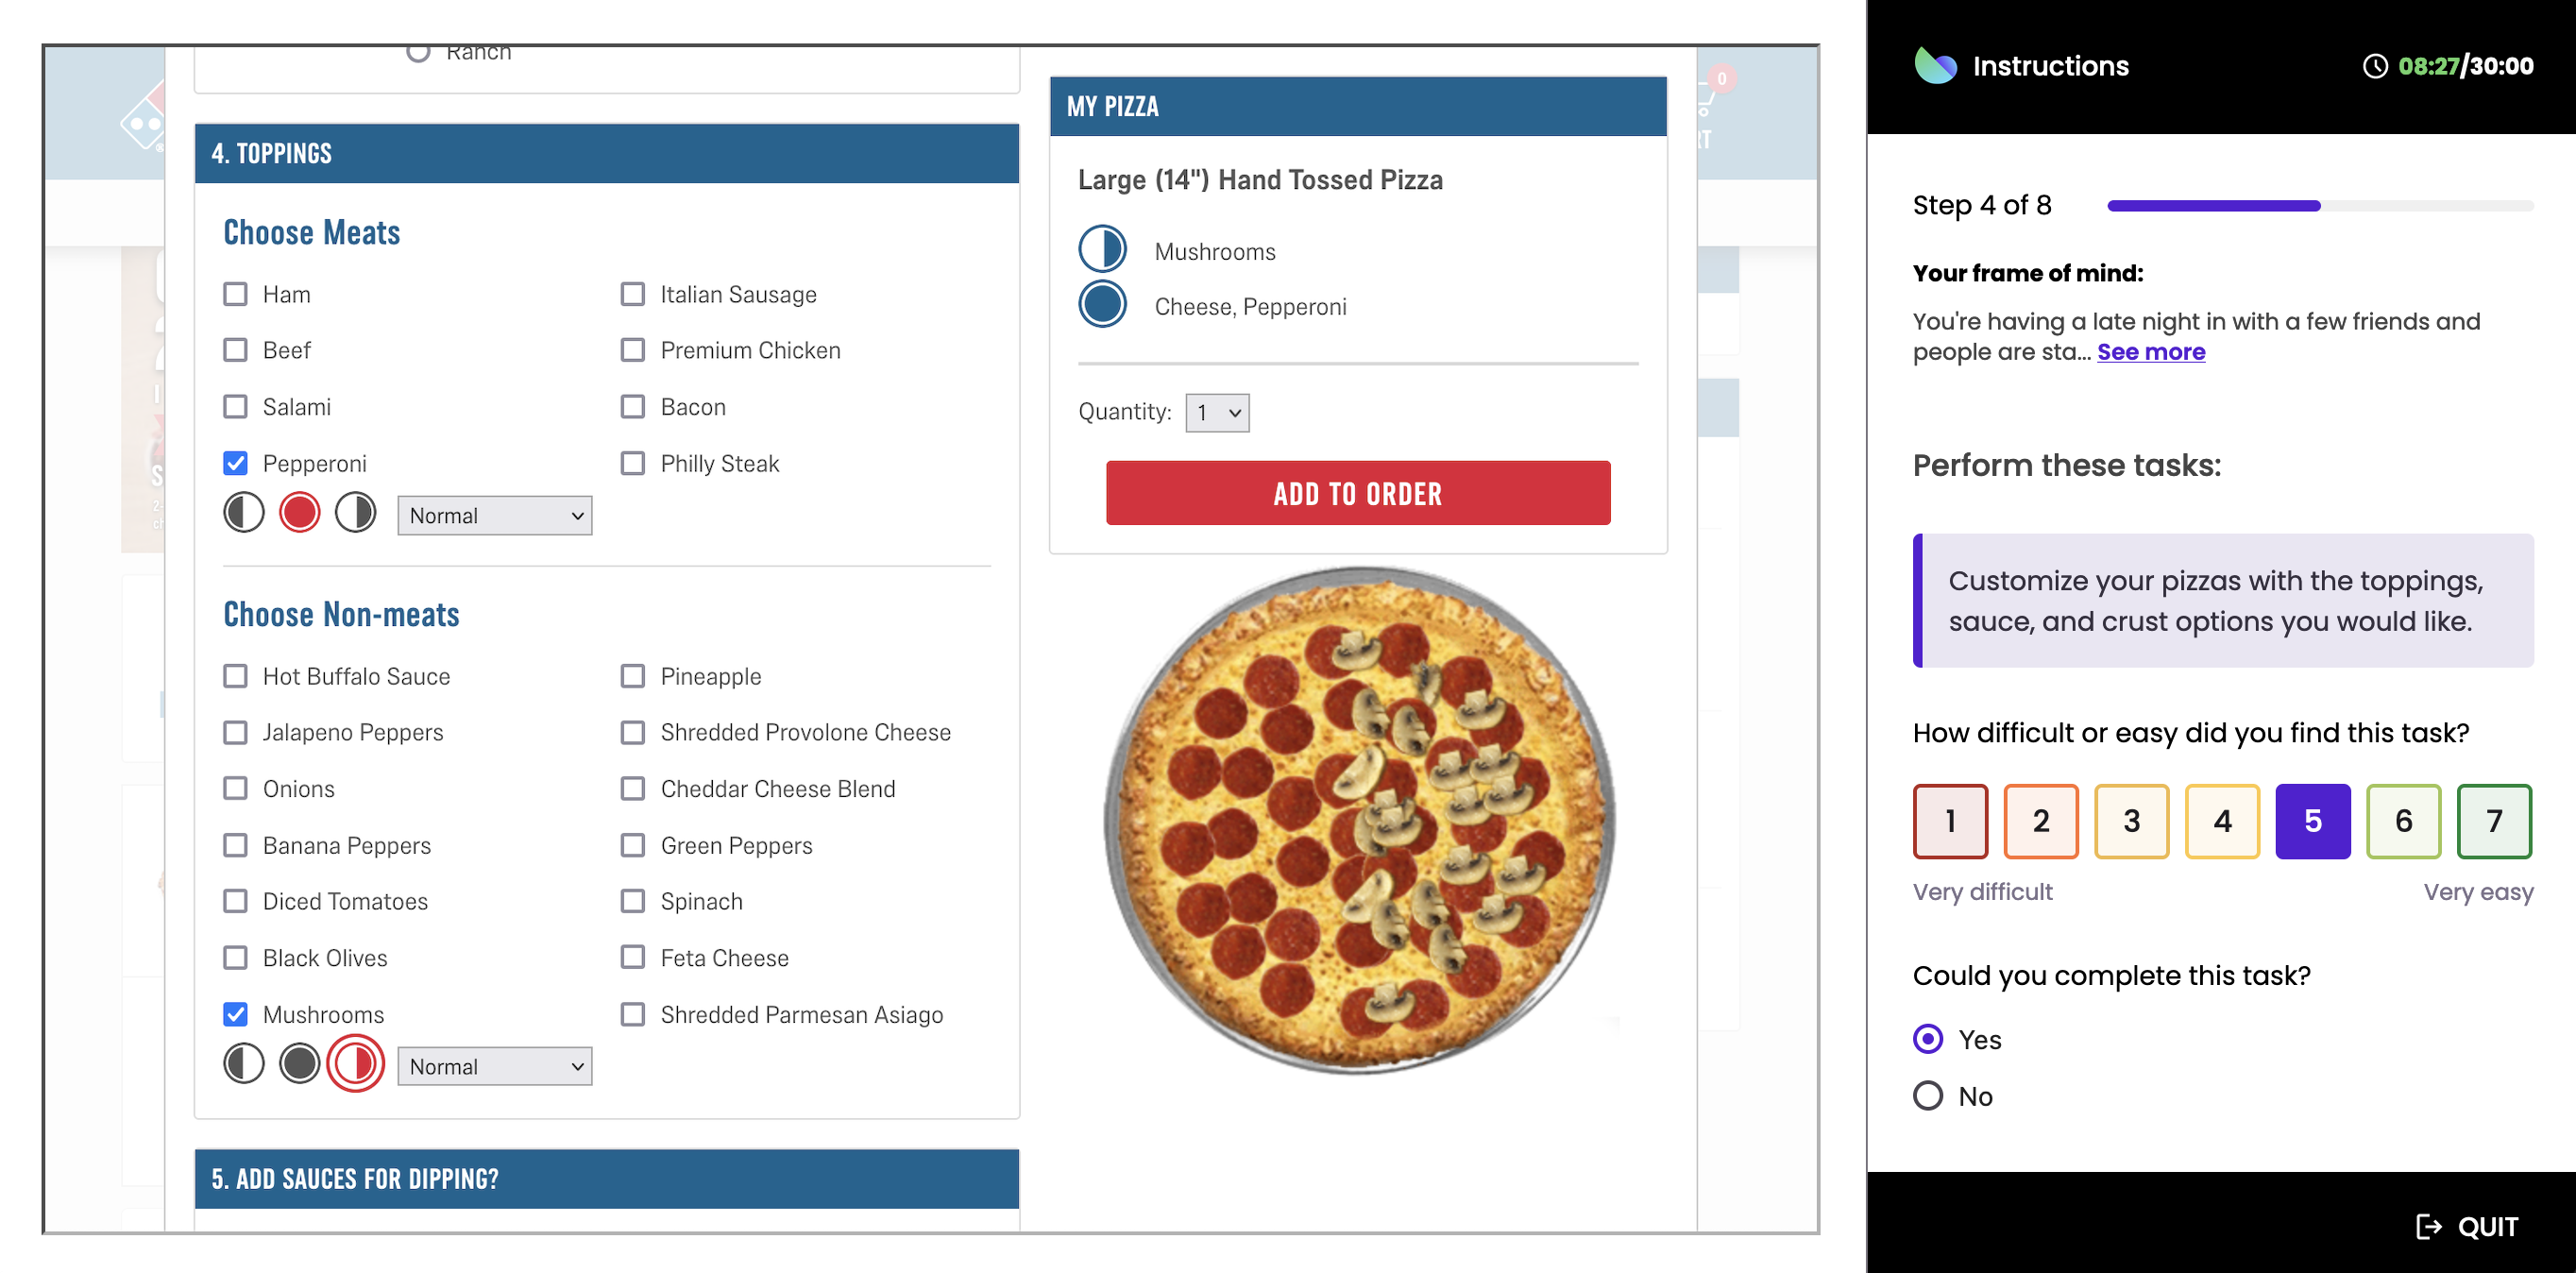Click the full-coverage center icon for Pepperoni
This screenshot has height=1273, width=2576.
(x=300, y=514)
